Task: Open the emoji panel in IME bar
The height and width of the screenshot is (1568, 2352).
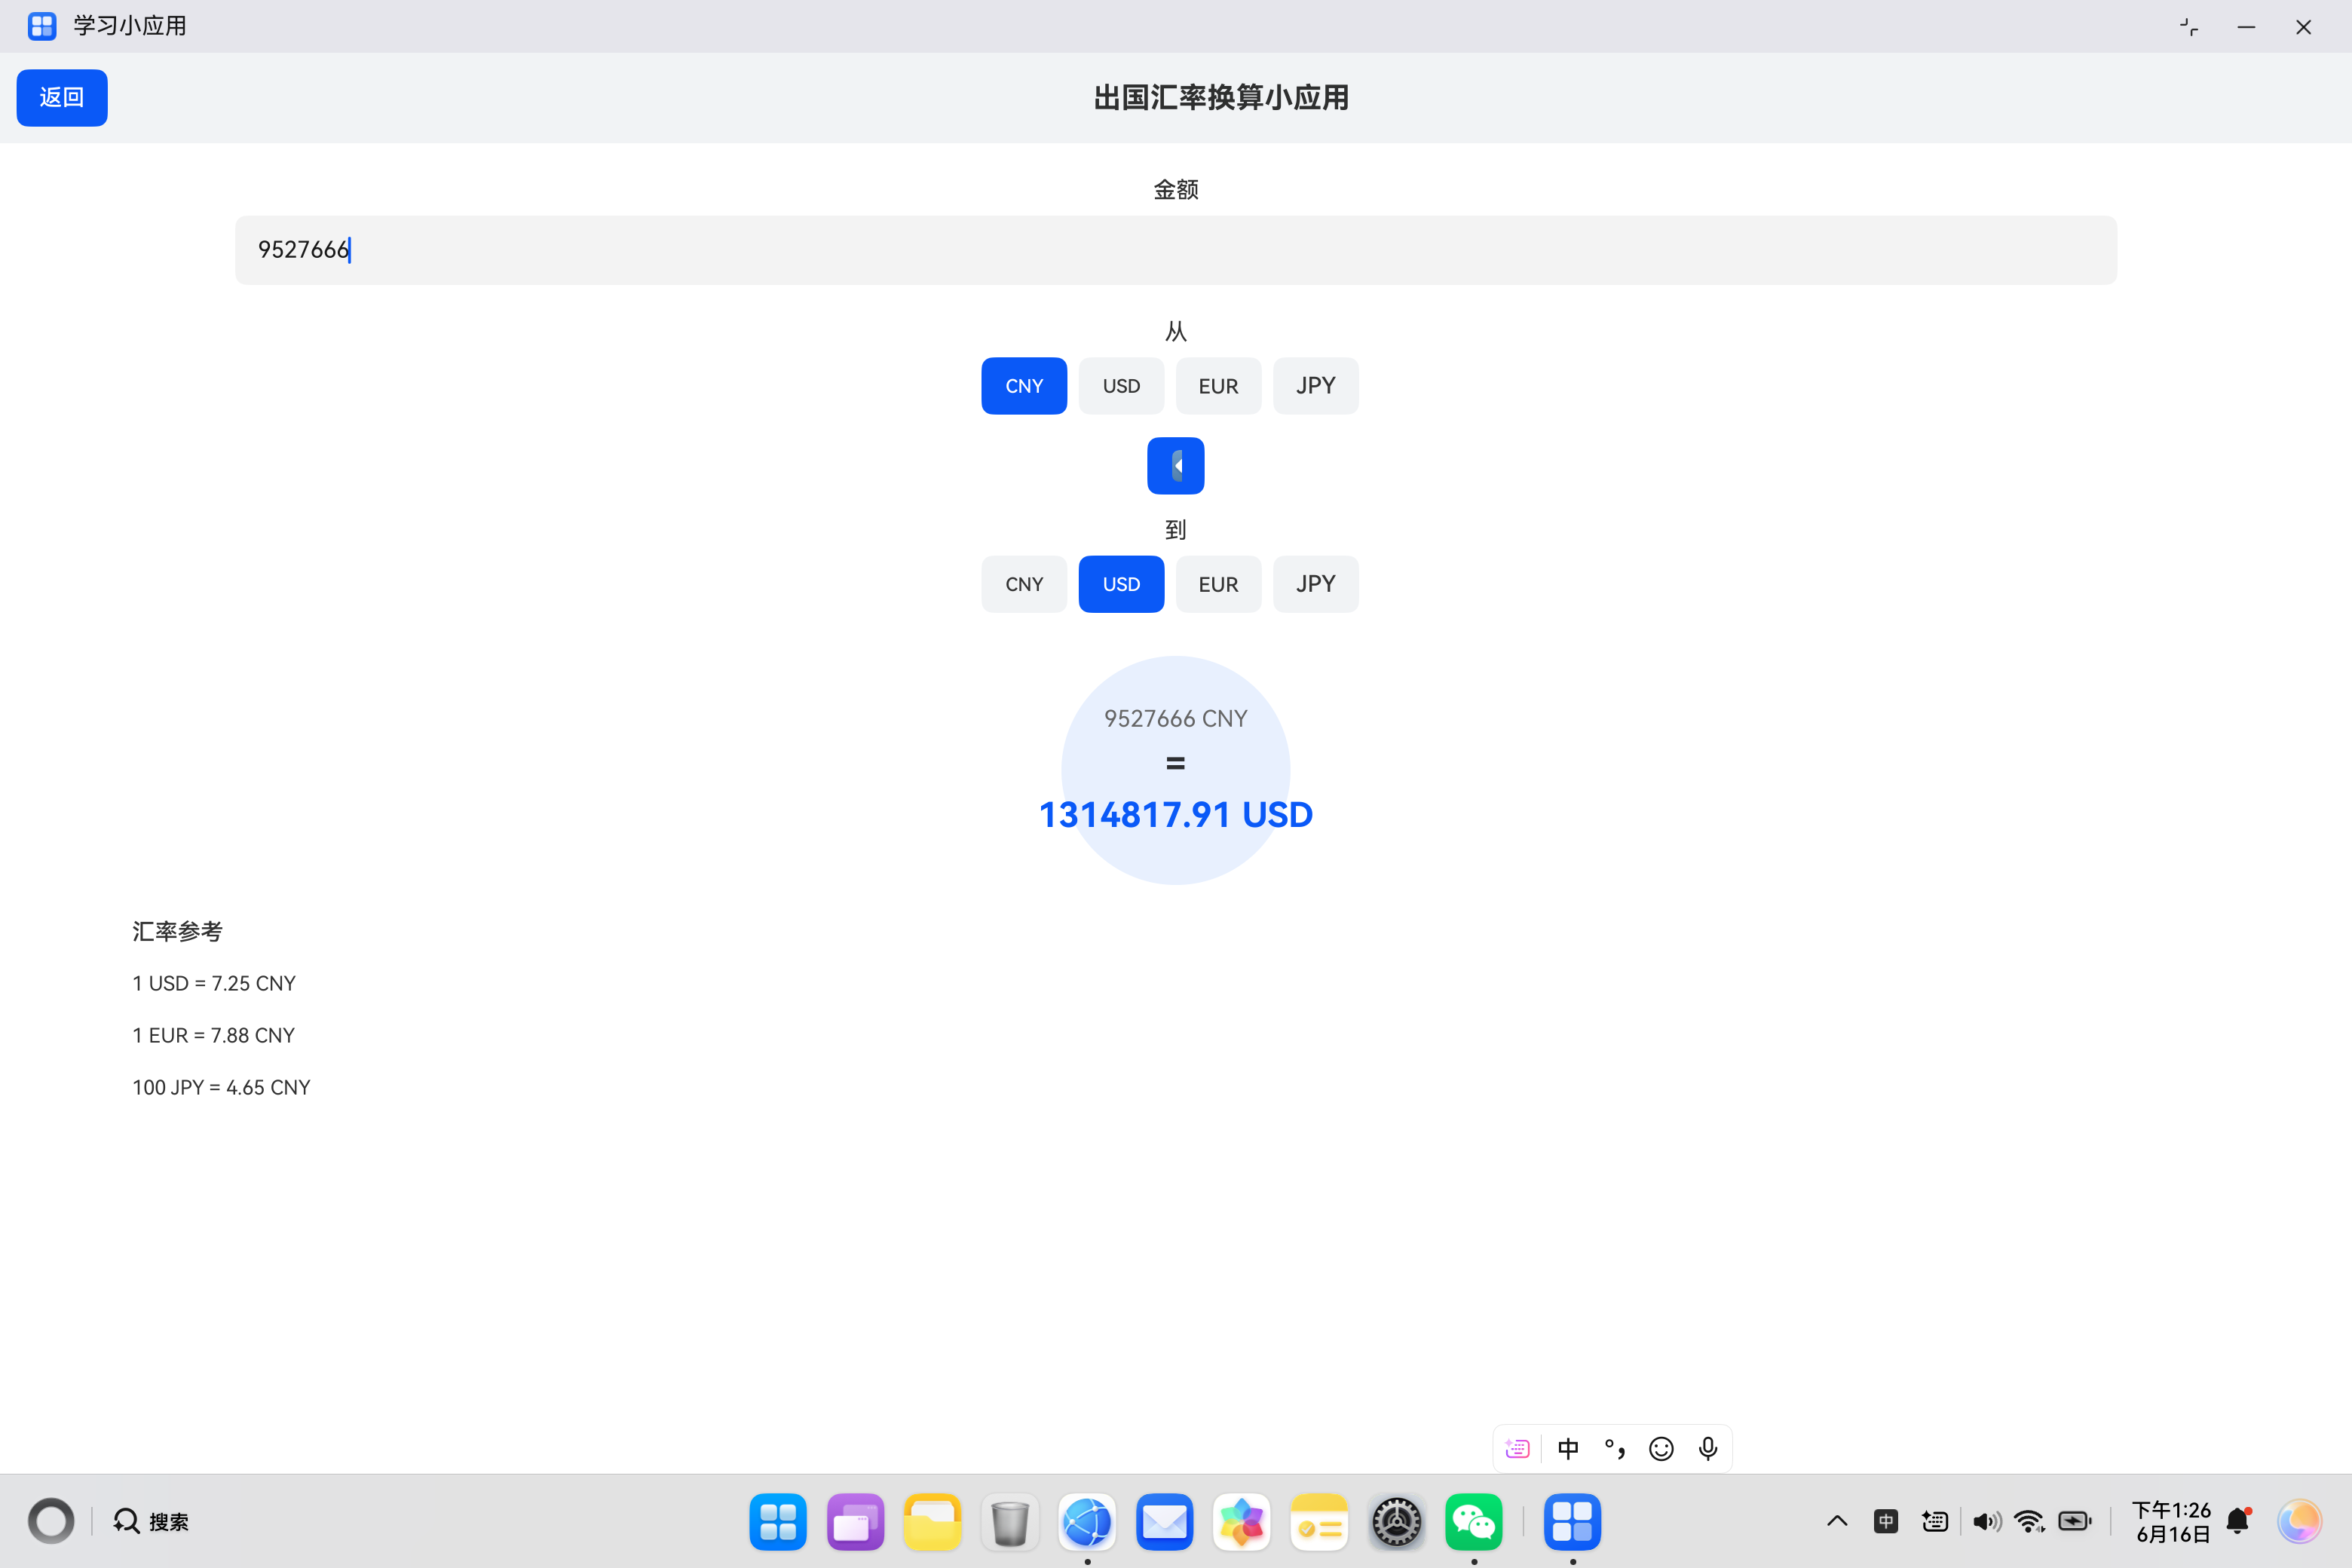Action: (1661, 1448)
